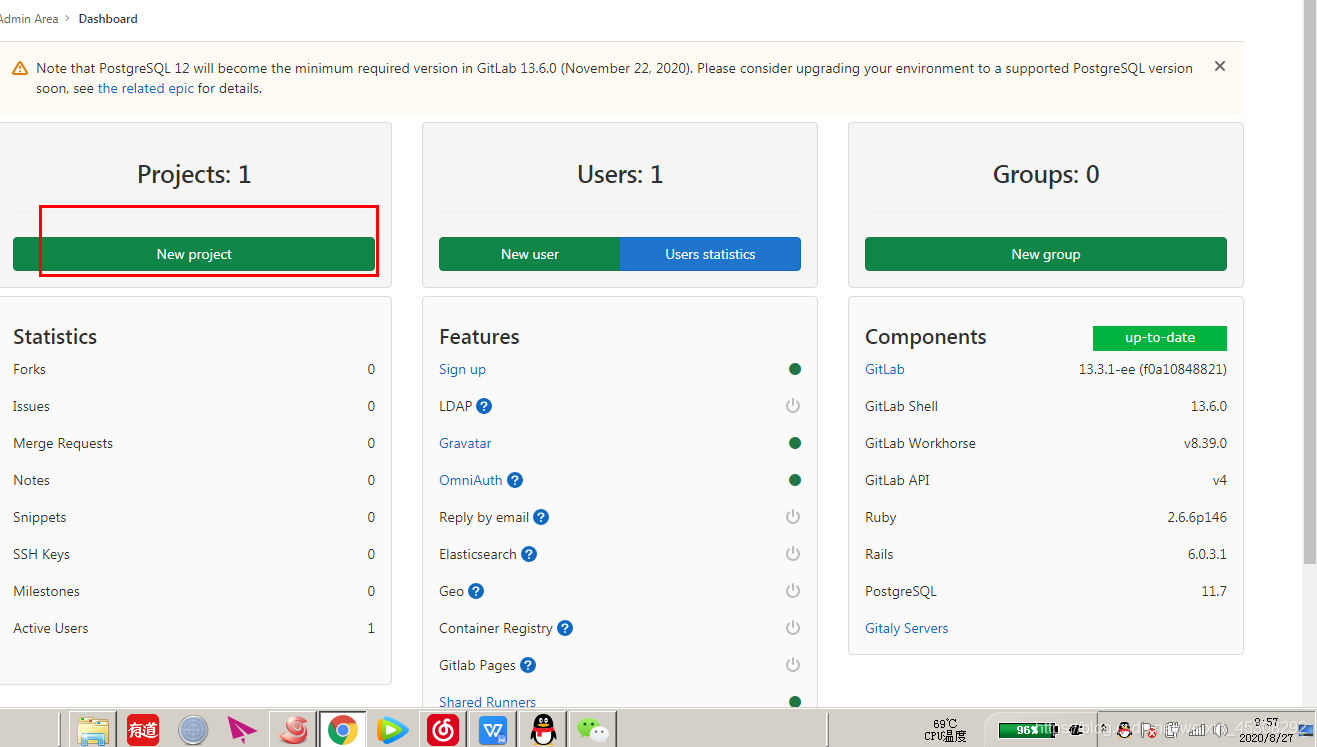The image size is (1317, 747).
Task: Select the PostgreSQL version 11.7 value
Action: tap(1214, 591)
